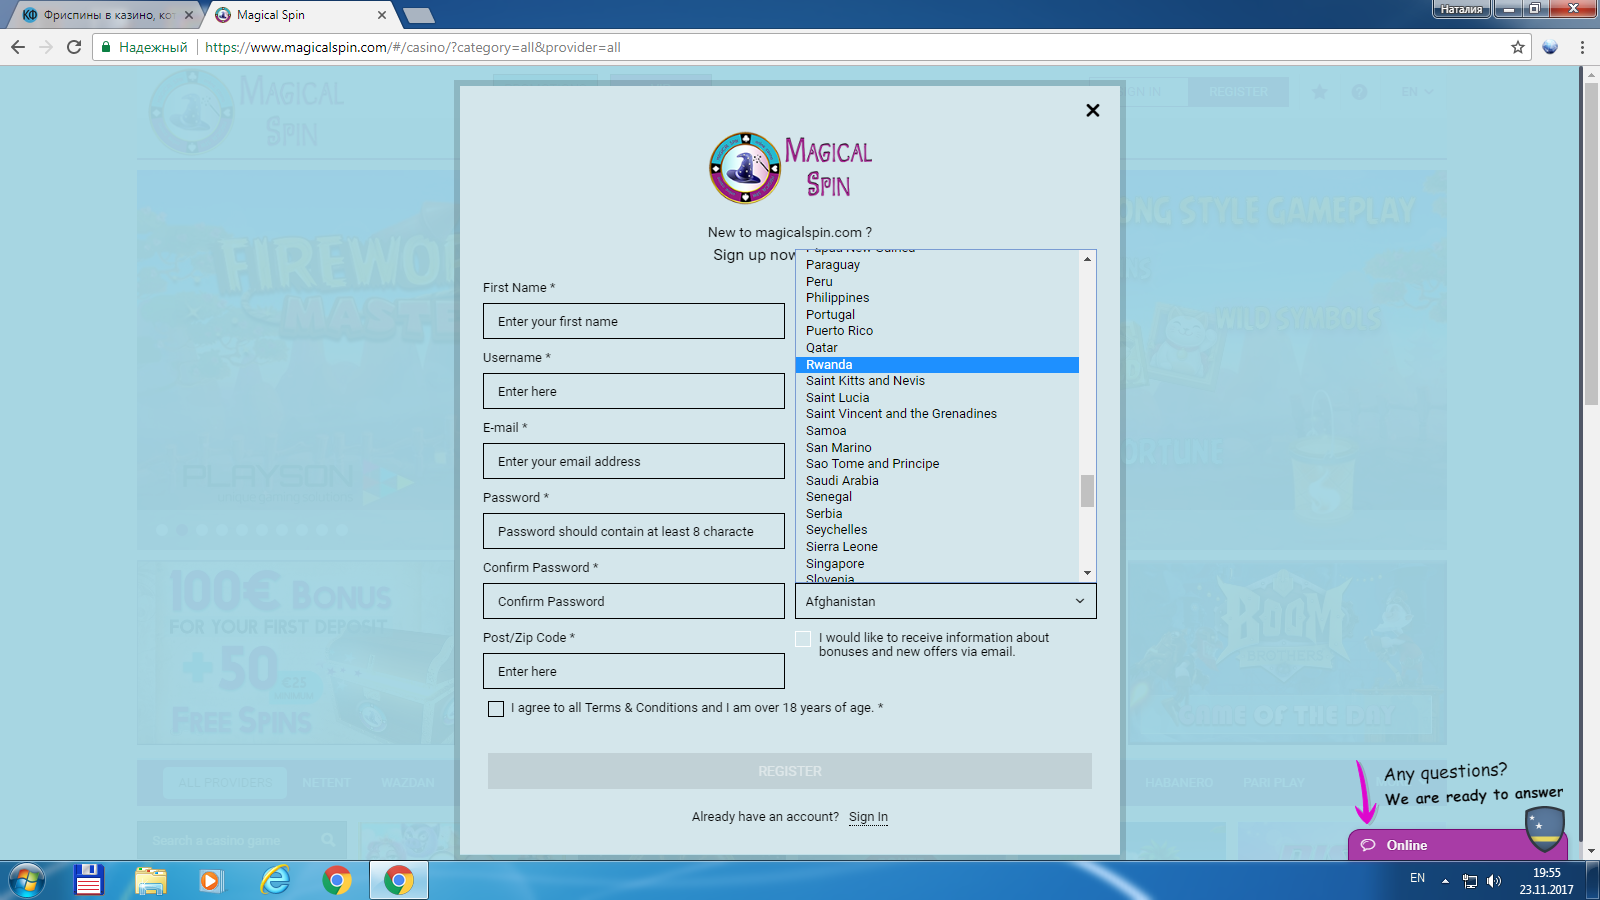
Task: Reload the page with the refresh icon
Action: (x=74, y=47)
